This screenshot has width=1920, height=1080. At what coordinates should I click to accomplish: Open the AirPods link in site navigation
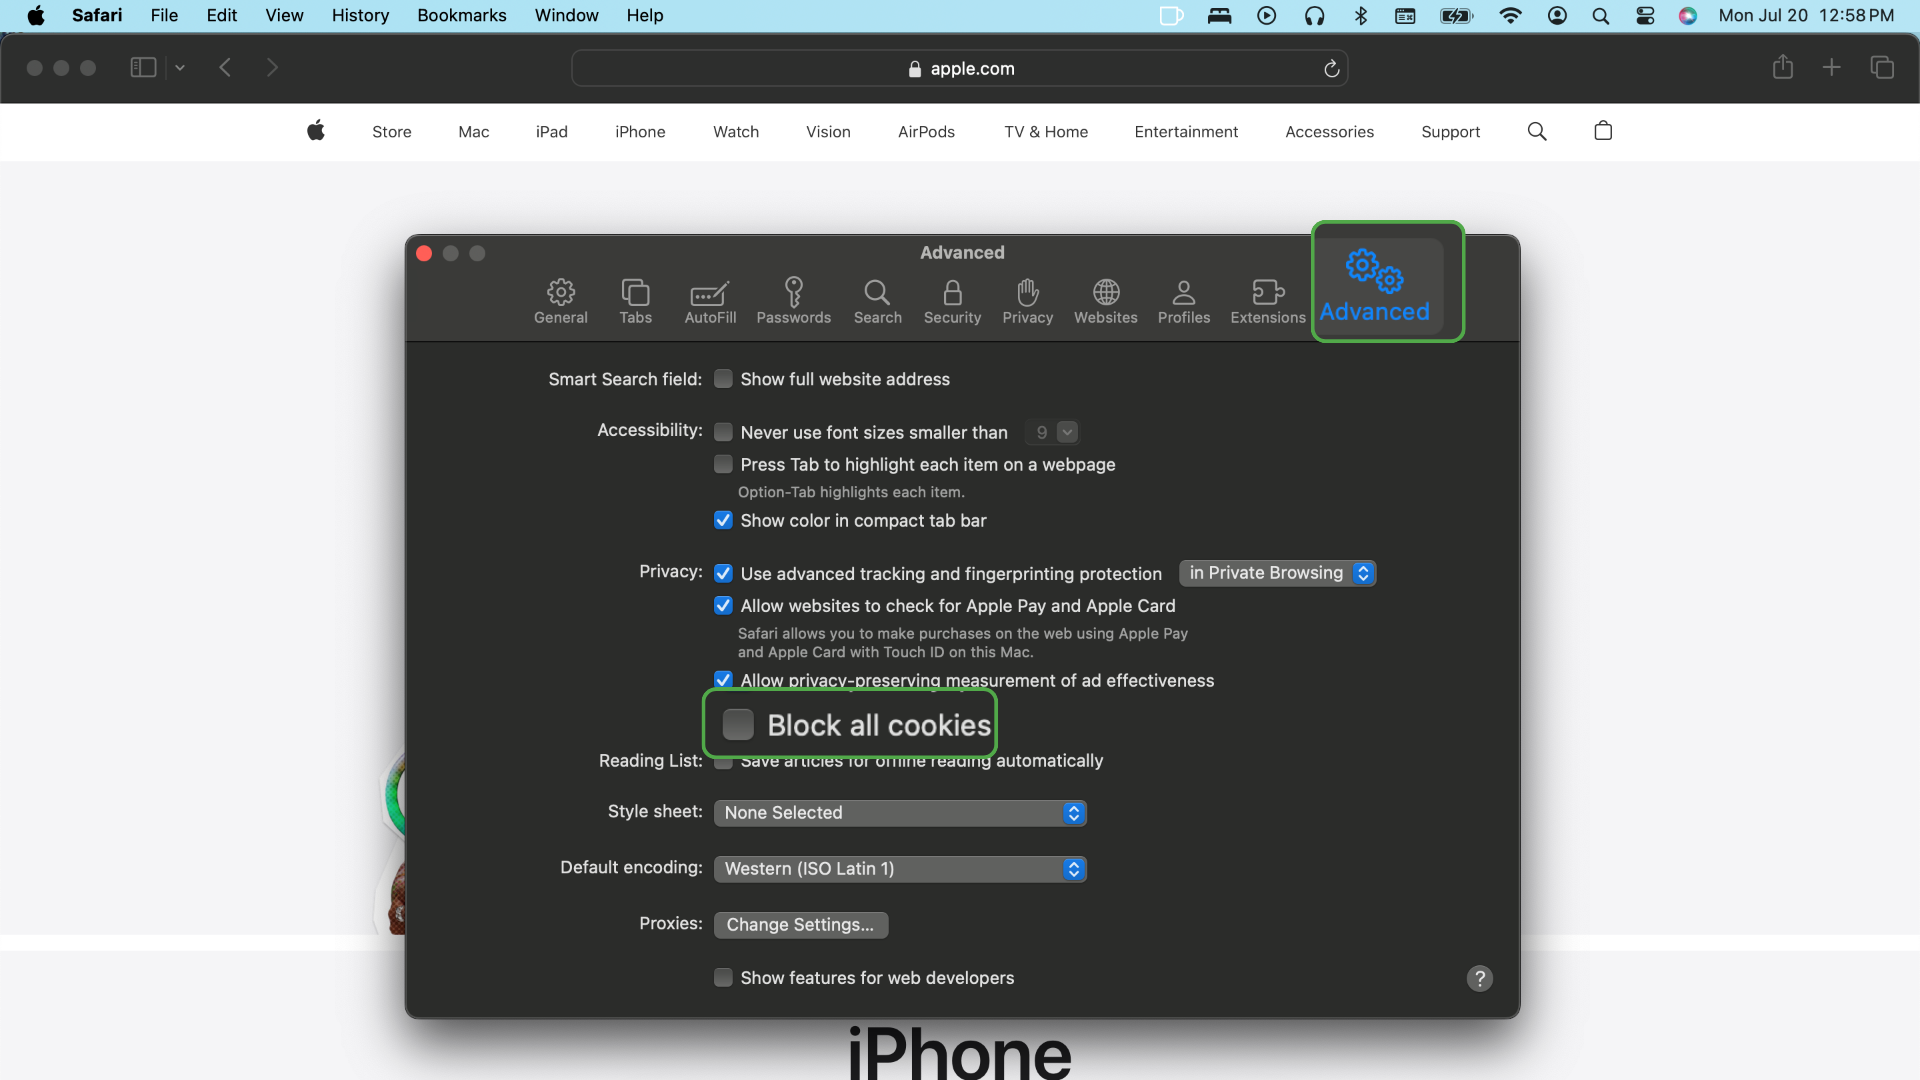(926, 132)
